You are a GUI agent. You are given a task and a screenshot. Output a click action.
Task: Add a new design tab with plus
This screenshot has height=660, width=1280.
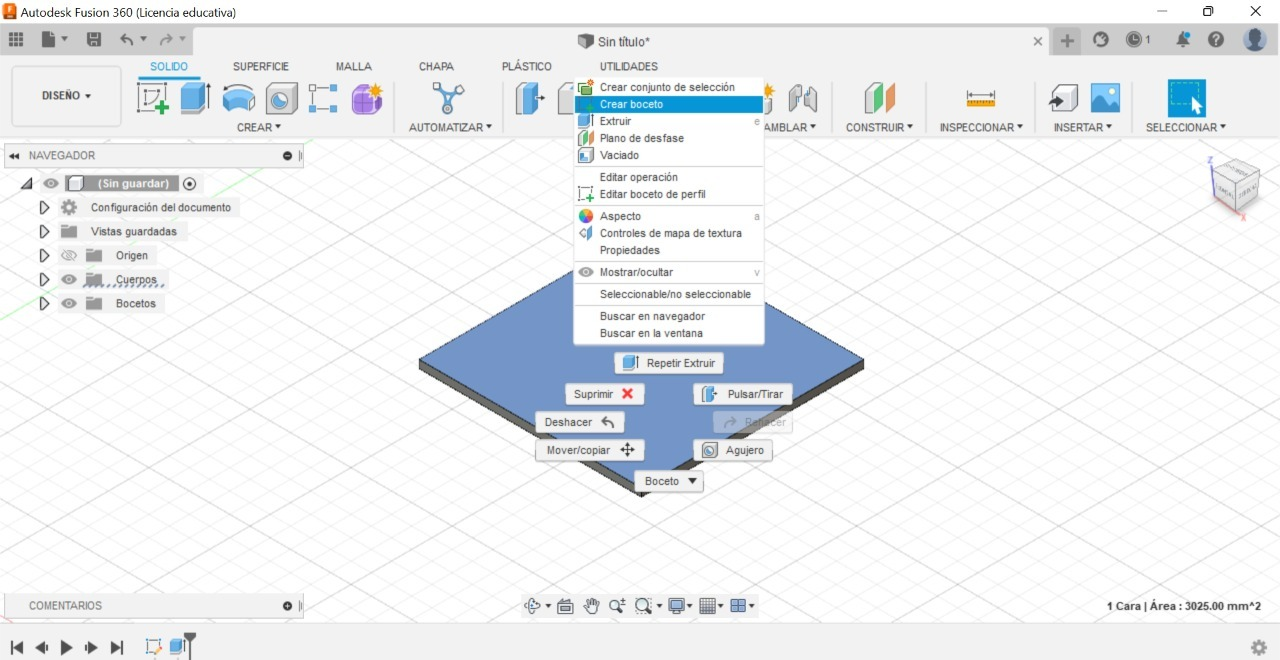tap(1068, 41)
